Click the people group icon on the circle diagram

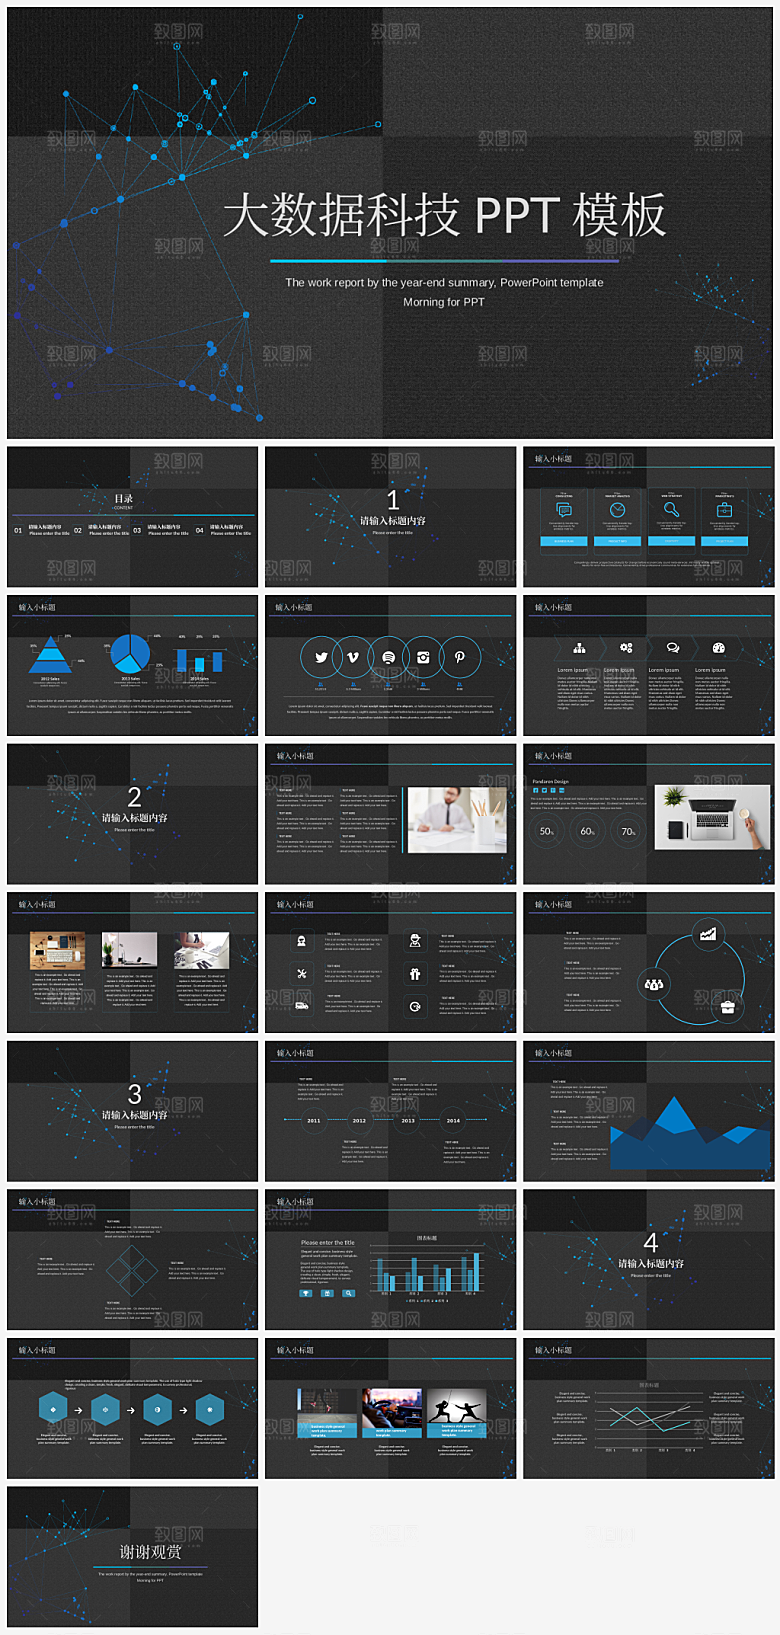coord(654,984)
